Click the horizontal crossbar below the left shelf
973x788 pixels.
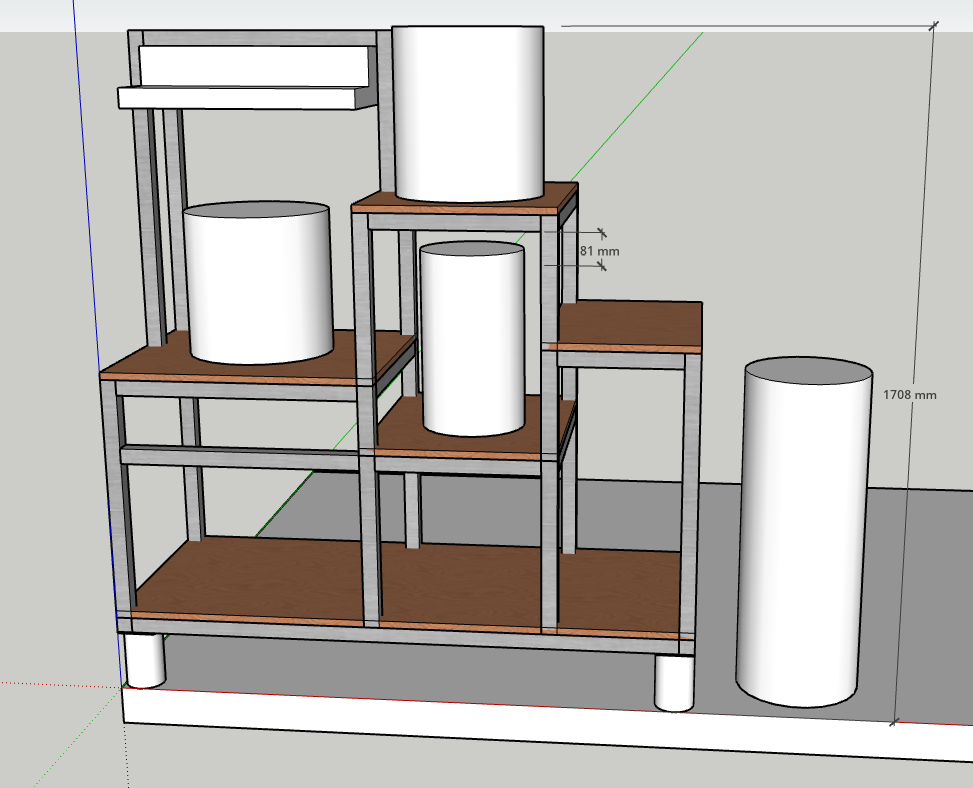coord(240,456)
